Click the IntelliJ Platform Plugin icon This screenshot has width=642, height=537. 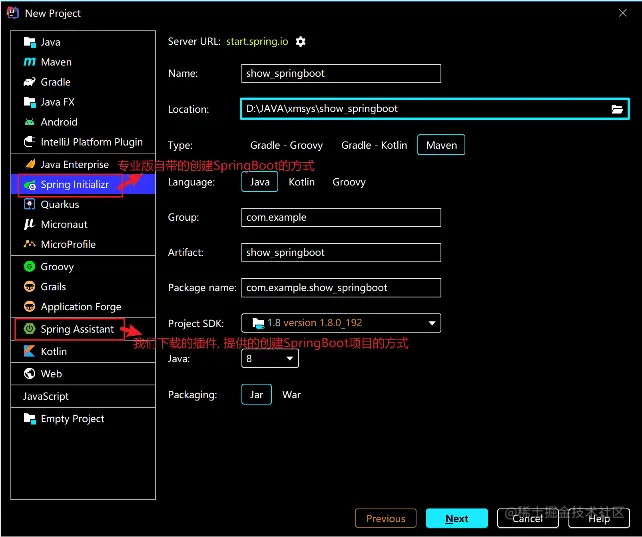click(x=29, y=142)
